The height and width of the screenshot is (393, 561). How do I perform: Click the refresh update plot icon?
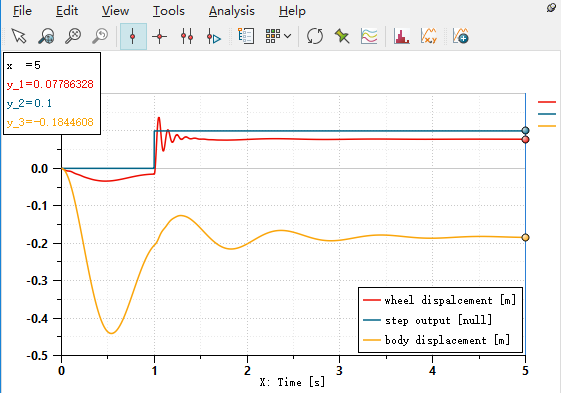315,36
